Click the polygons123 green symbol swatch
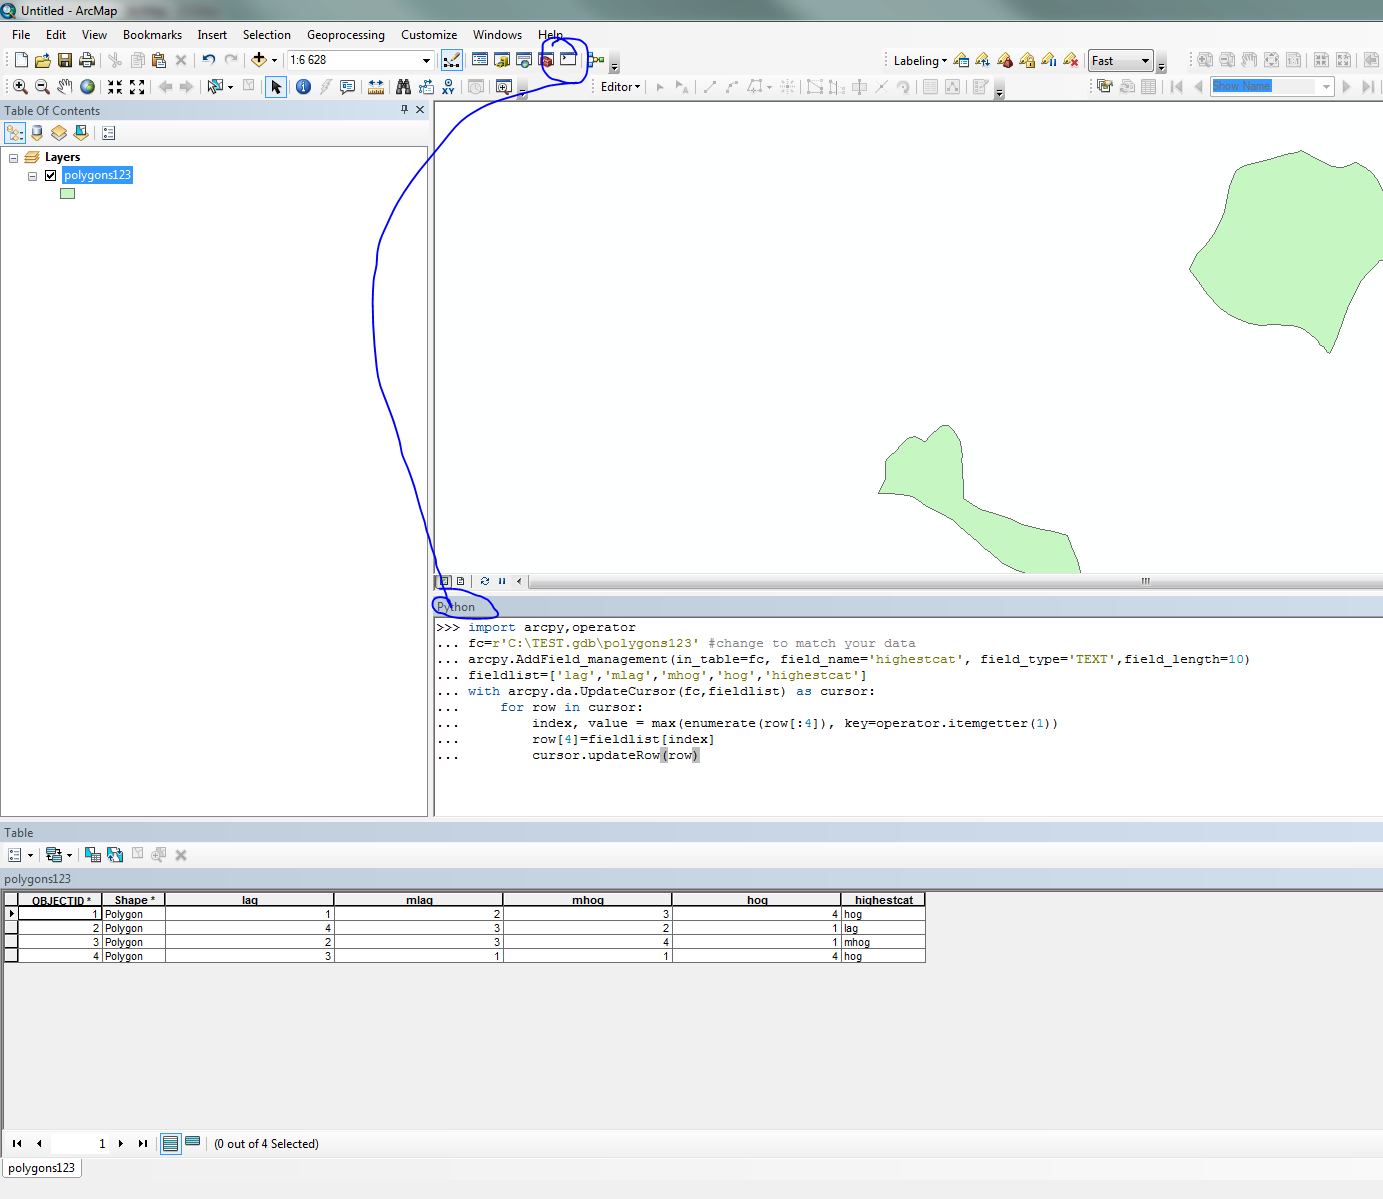The image size is (1383, 1199). pos(67,194)
